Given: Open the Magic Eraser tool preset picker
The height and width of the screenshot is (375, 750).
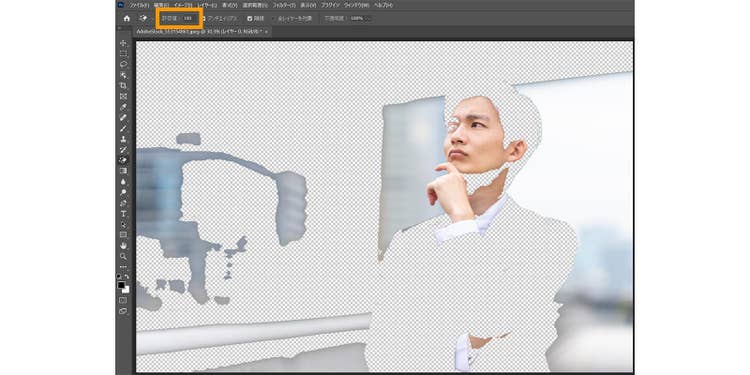Looking at the screenshot, I should [x=144, y=18].
